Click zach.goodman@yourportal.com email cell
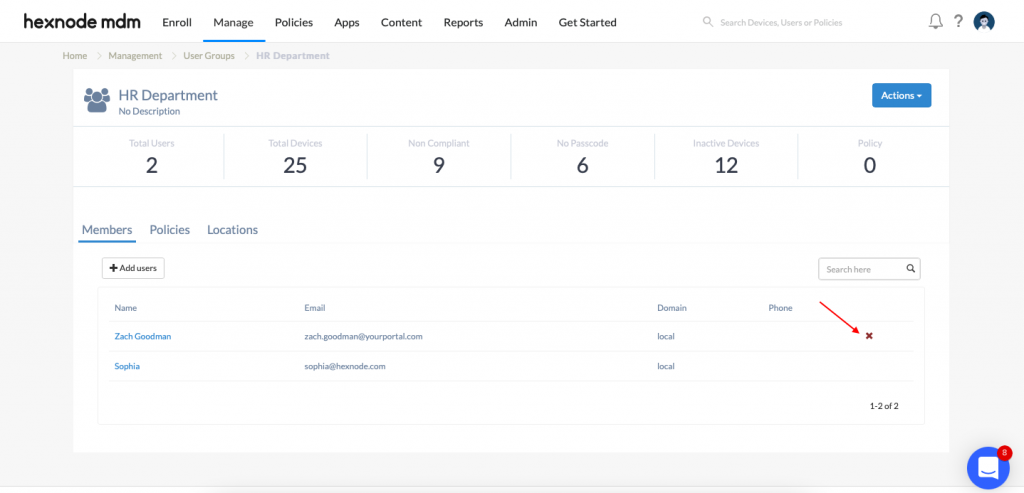 [364, 336]
